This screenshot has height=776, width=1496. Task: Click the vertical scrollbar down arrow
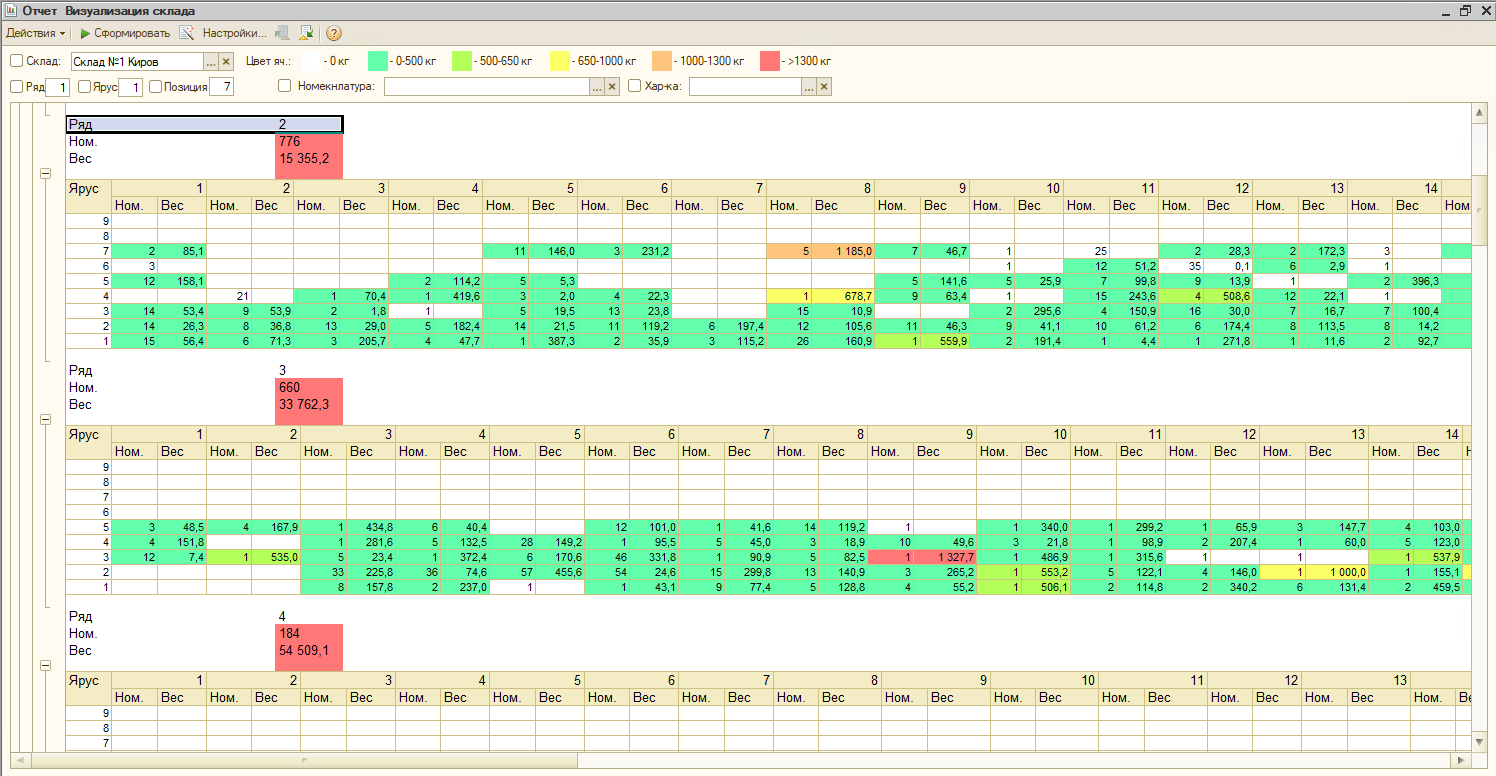tap(1480, 741)
